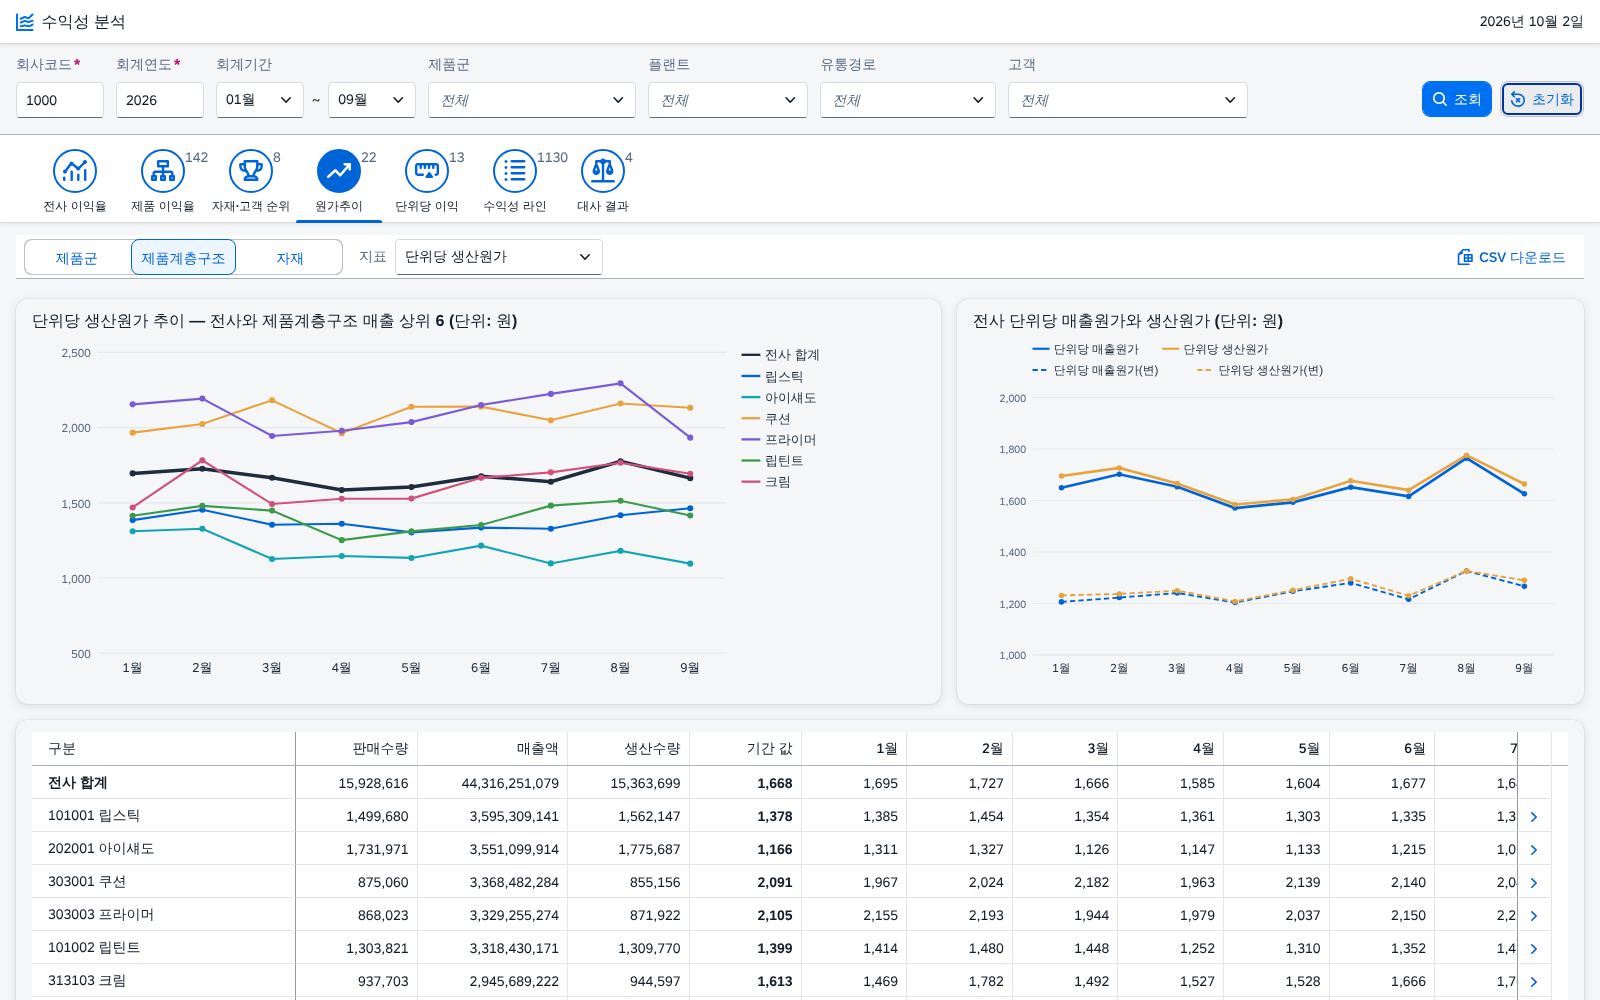This screenshot has width=1600, height=1000.
Task: Open detail arrow for 크림 row
Action: click(x=1533, y=982)
